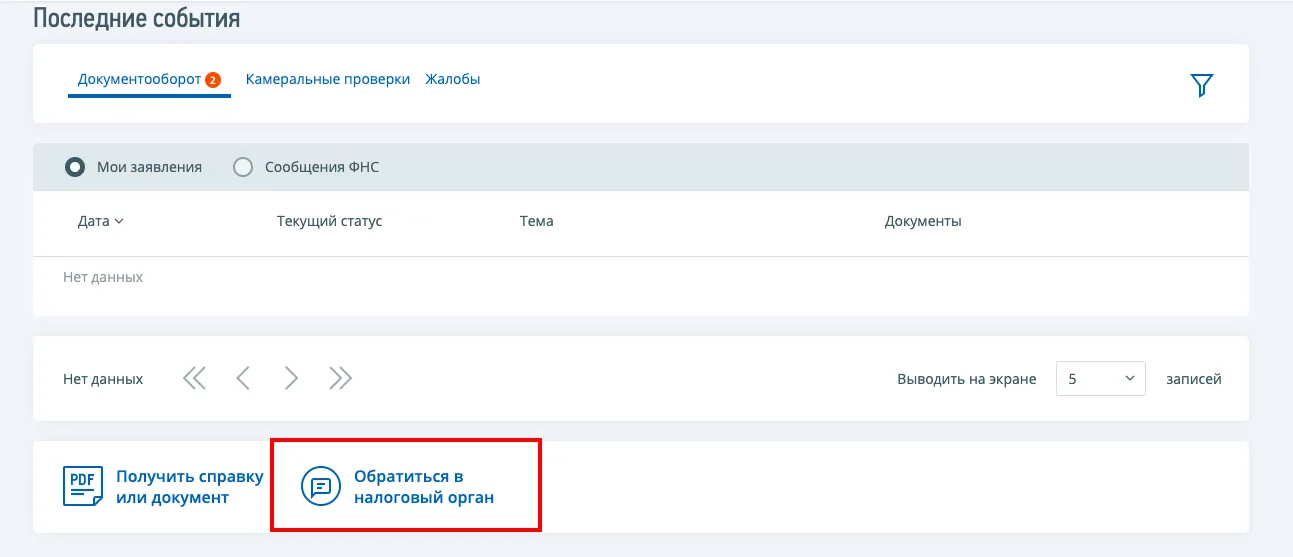Switch to the Камеральные проверки tab
This screenshot has height=557, width=1293.
(328, 79)
